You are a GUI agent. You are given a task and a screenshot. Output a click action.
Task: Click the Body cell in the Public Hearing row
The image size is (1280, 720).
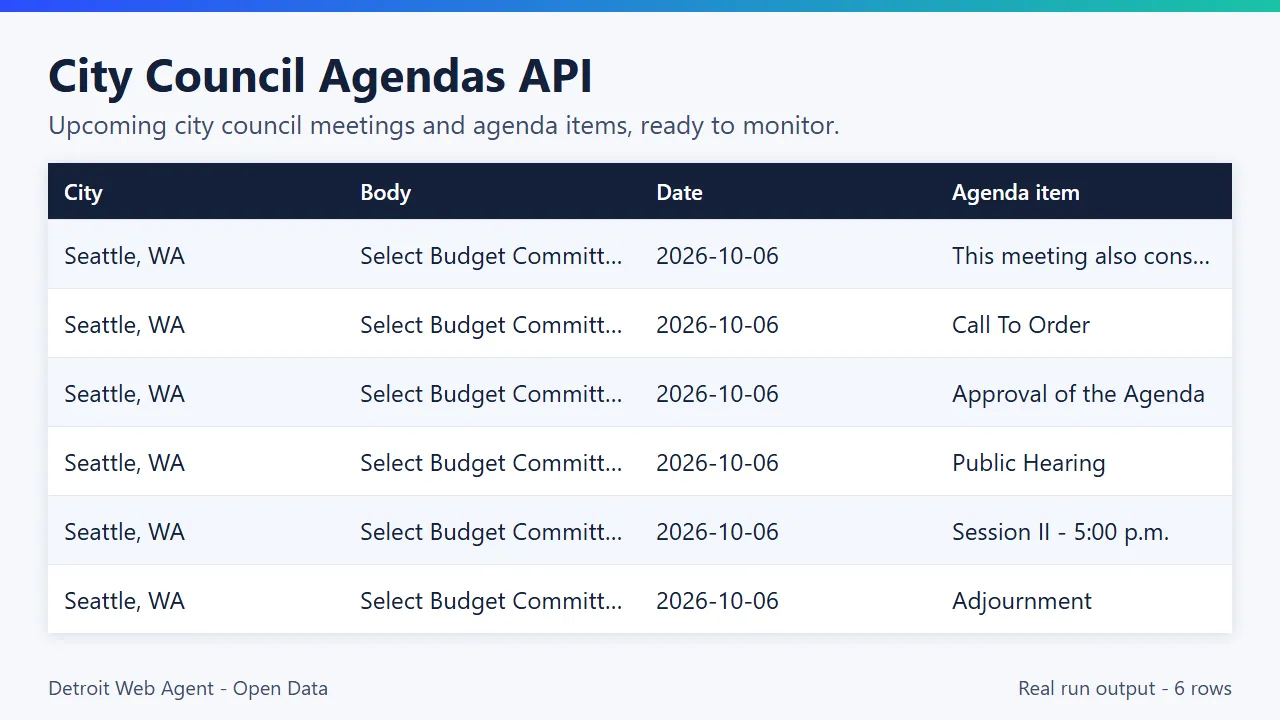[x=491, y=462]
